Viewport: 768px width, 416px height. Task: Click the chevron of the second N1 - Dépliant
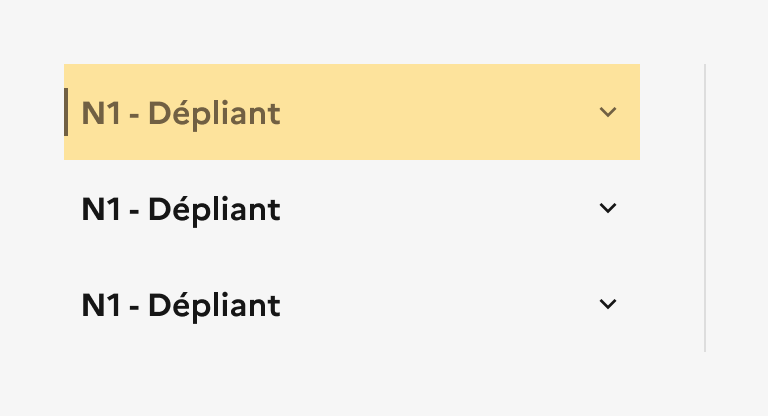pyautogui.click(x=608, y=208)
